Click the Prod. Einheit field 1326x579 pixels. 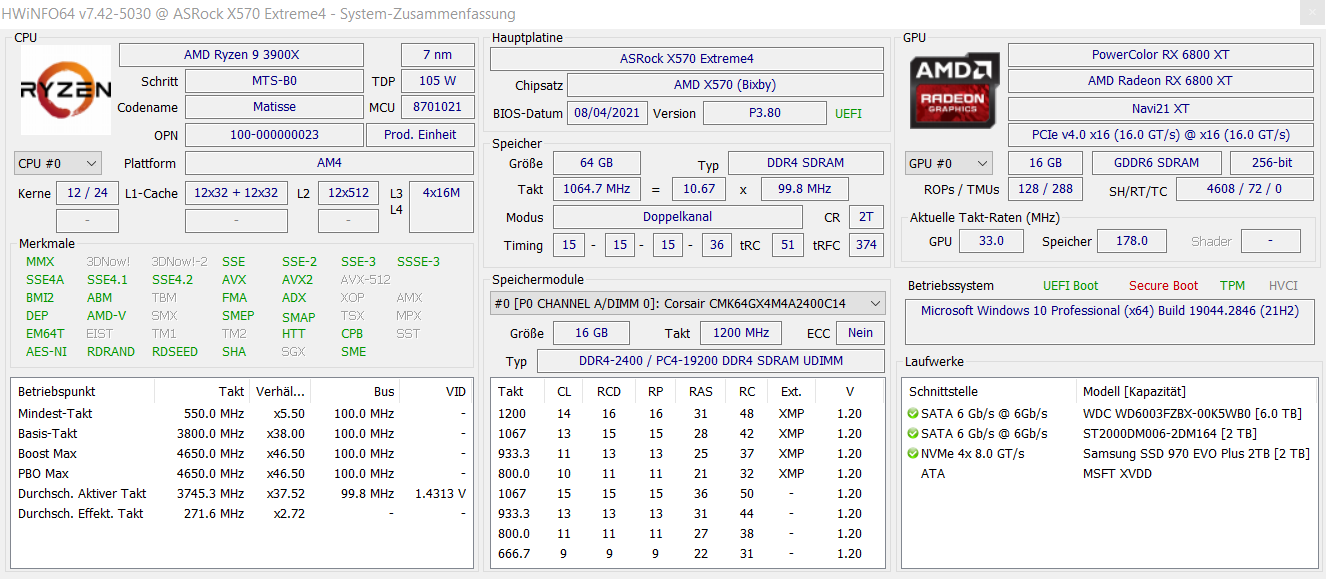[x=420, y=134]
